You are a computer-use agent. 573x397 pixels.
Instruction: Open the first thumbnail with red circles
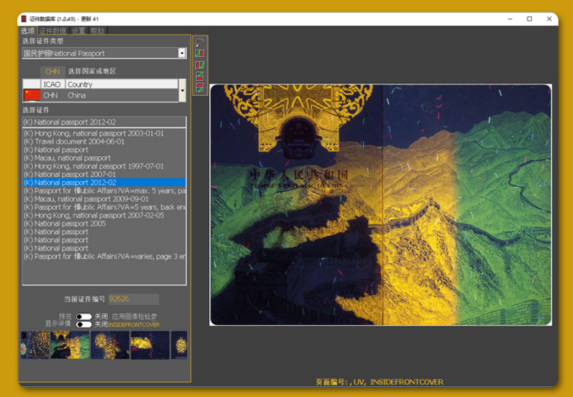pyautogui.click(x=35, y=345)
